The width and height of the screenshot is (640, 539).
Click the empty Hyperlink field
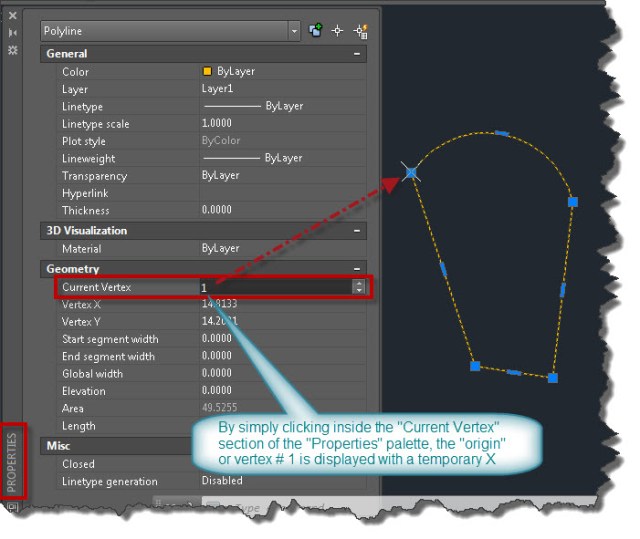pyautogui.click(x=282, y=193)
